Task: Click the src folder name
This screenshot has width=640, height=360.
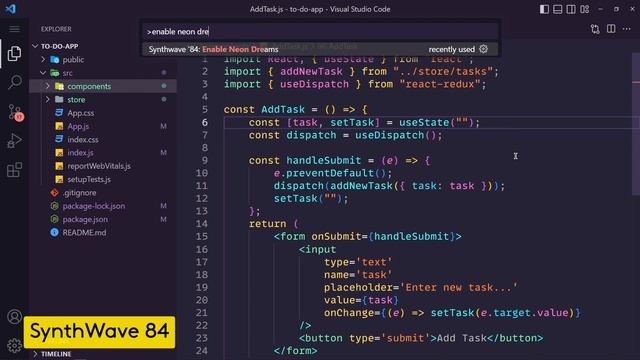Action: pos(67,73)
